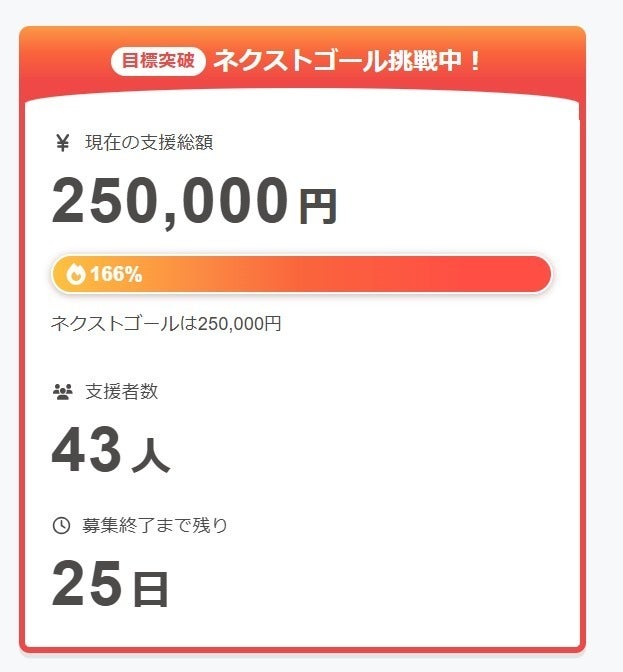The height and width of the screenshot is (672, 623).
Task: Click the flame icon in progress bar
Action: [76, 274]
